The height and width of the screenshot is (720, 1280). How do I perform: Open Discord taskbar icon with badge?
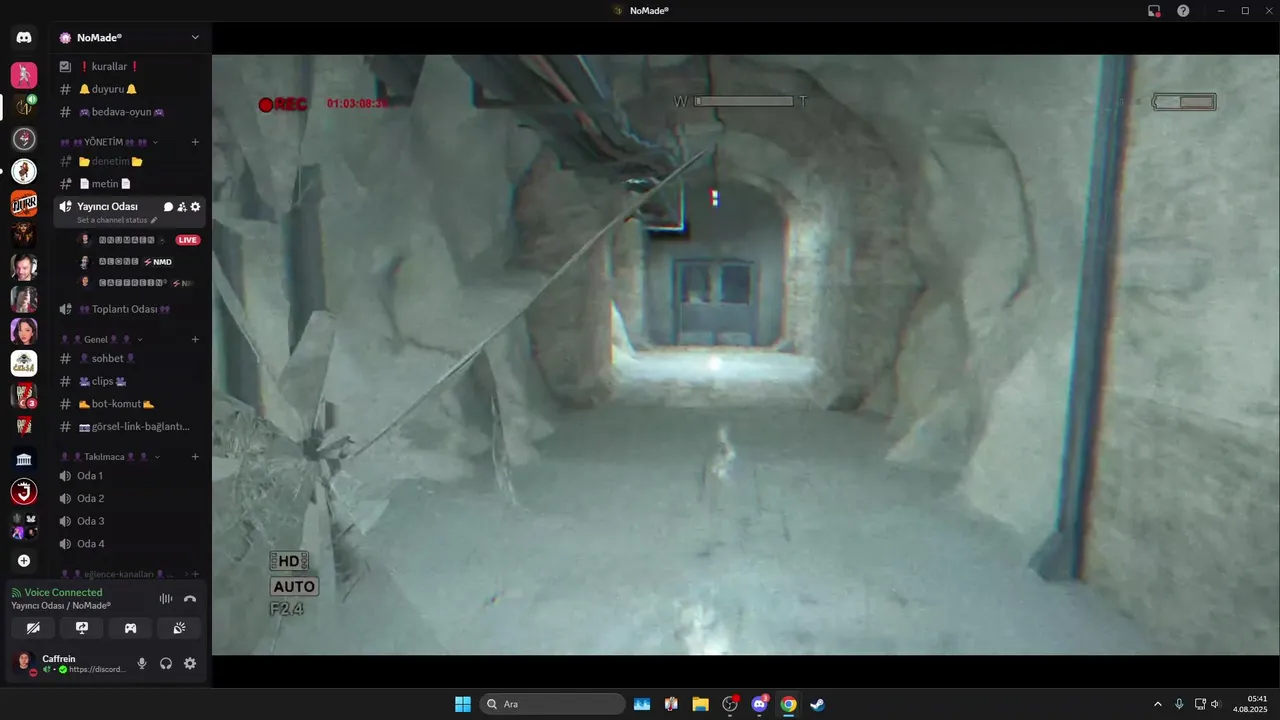click(x=759, y=704)
